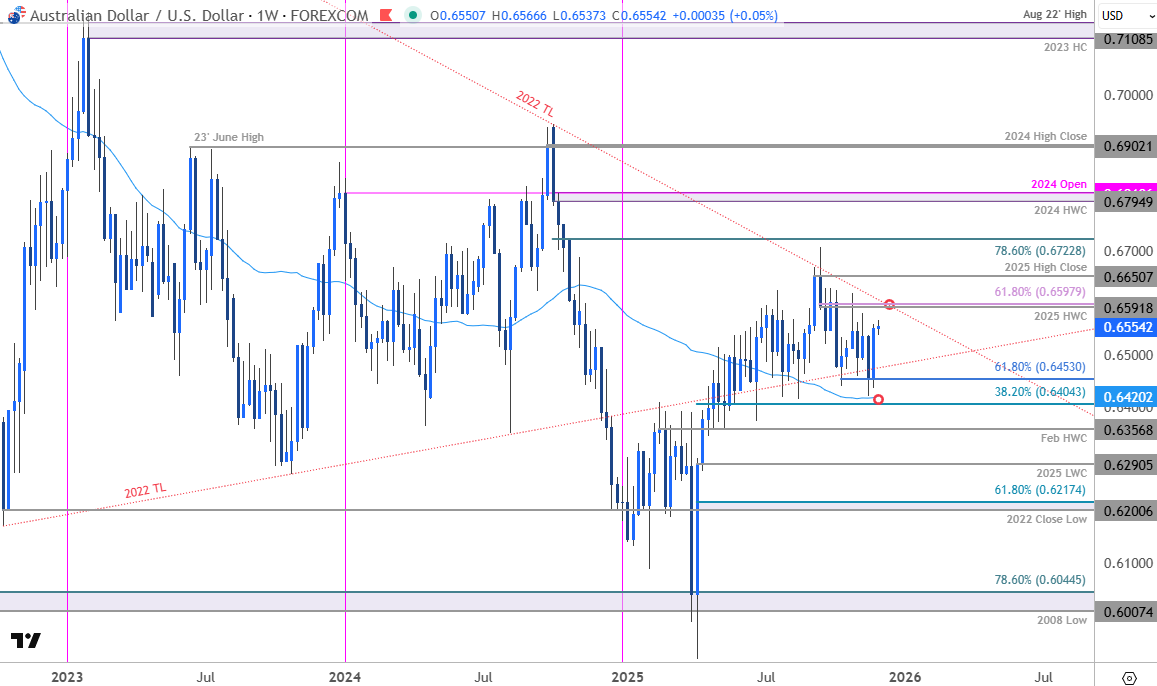Click the 2025 label on the date axis
The image size is (1157, 686).
tap(625, 676)
